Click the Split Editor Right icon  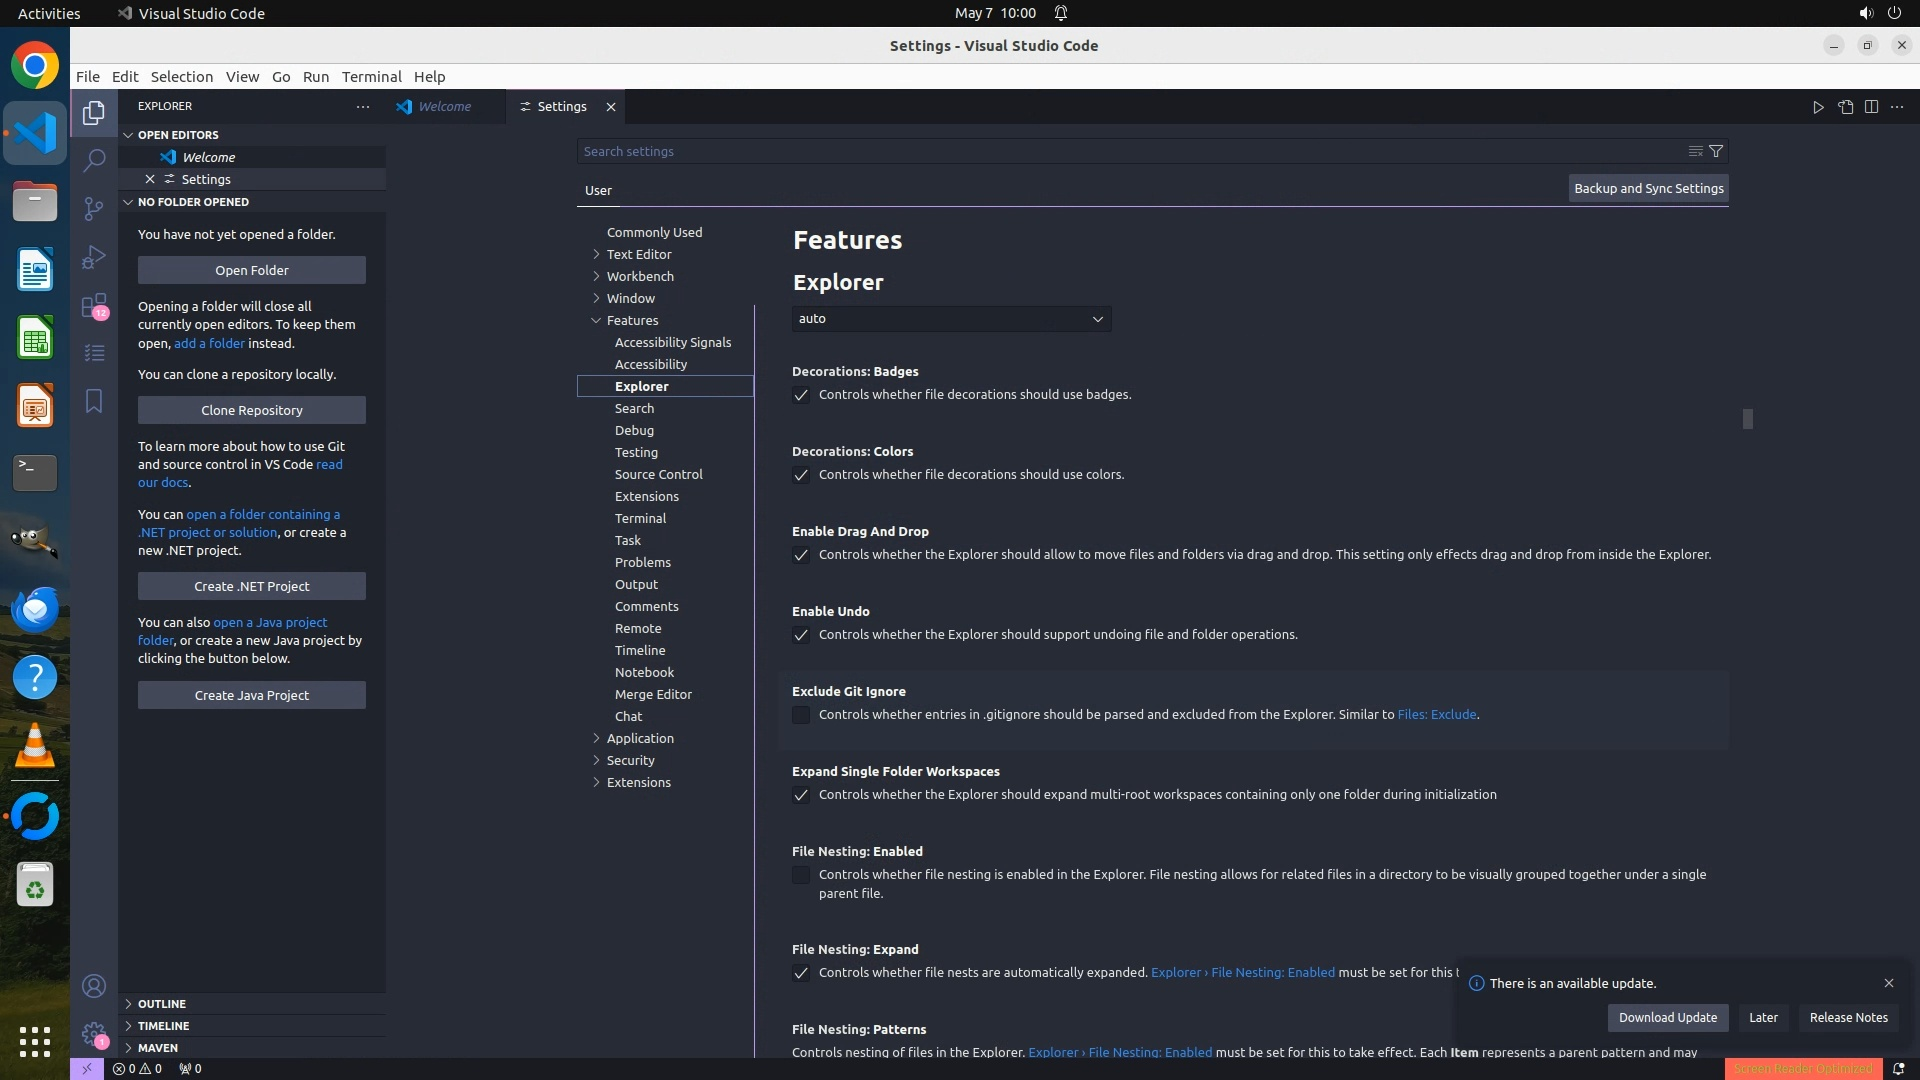1871,107
